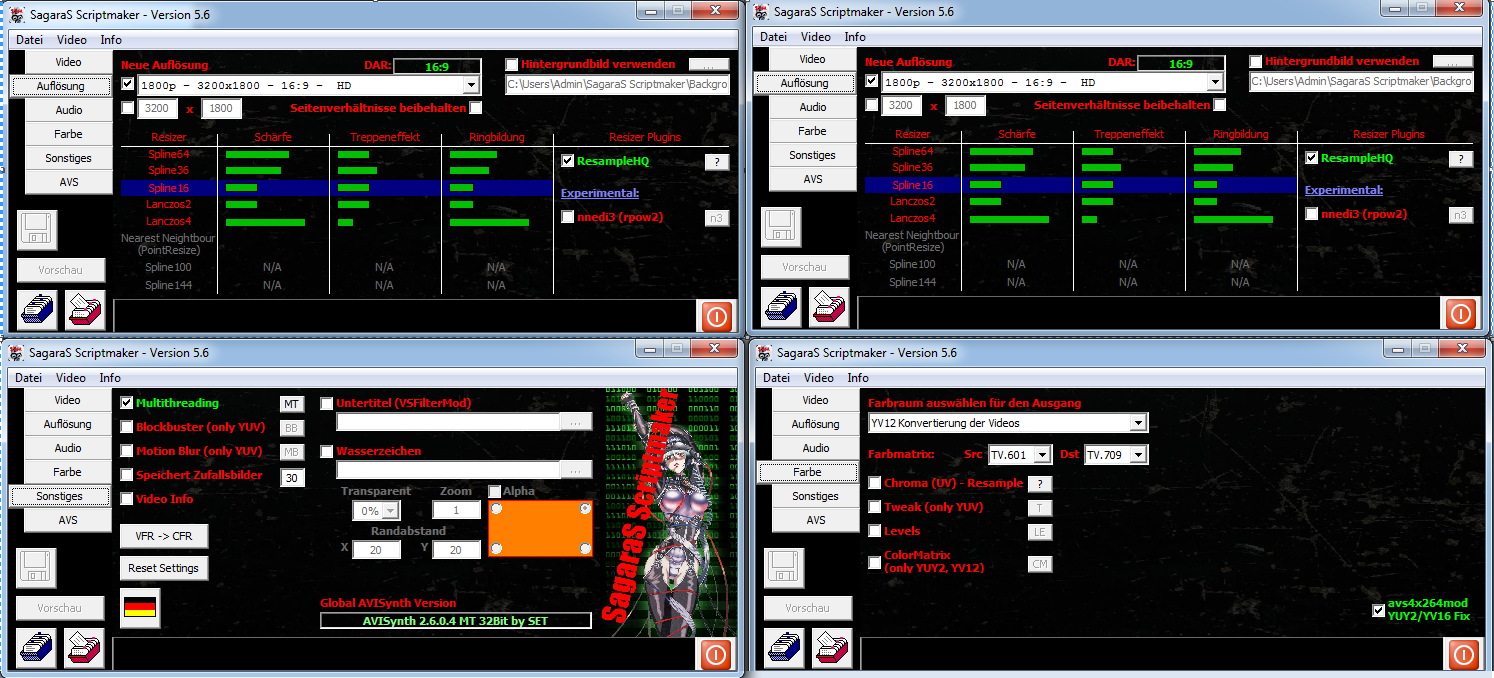Enable the Video Info checkbox

point(127,499)
